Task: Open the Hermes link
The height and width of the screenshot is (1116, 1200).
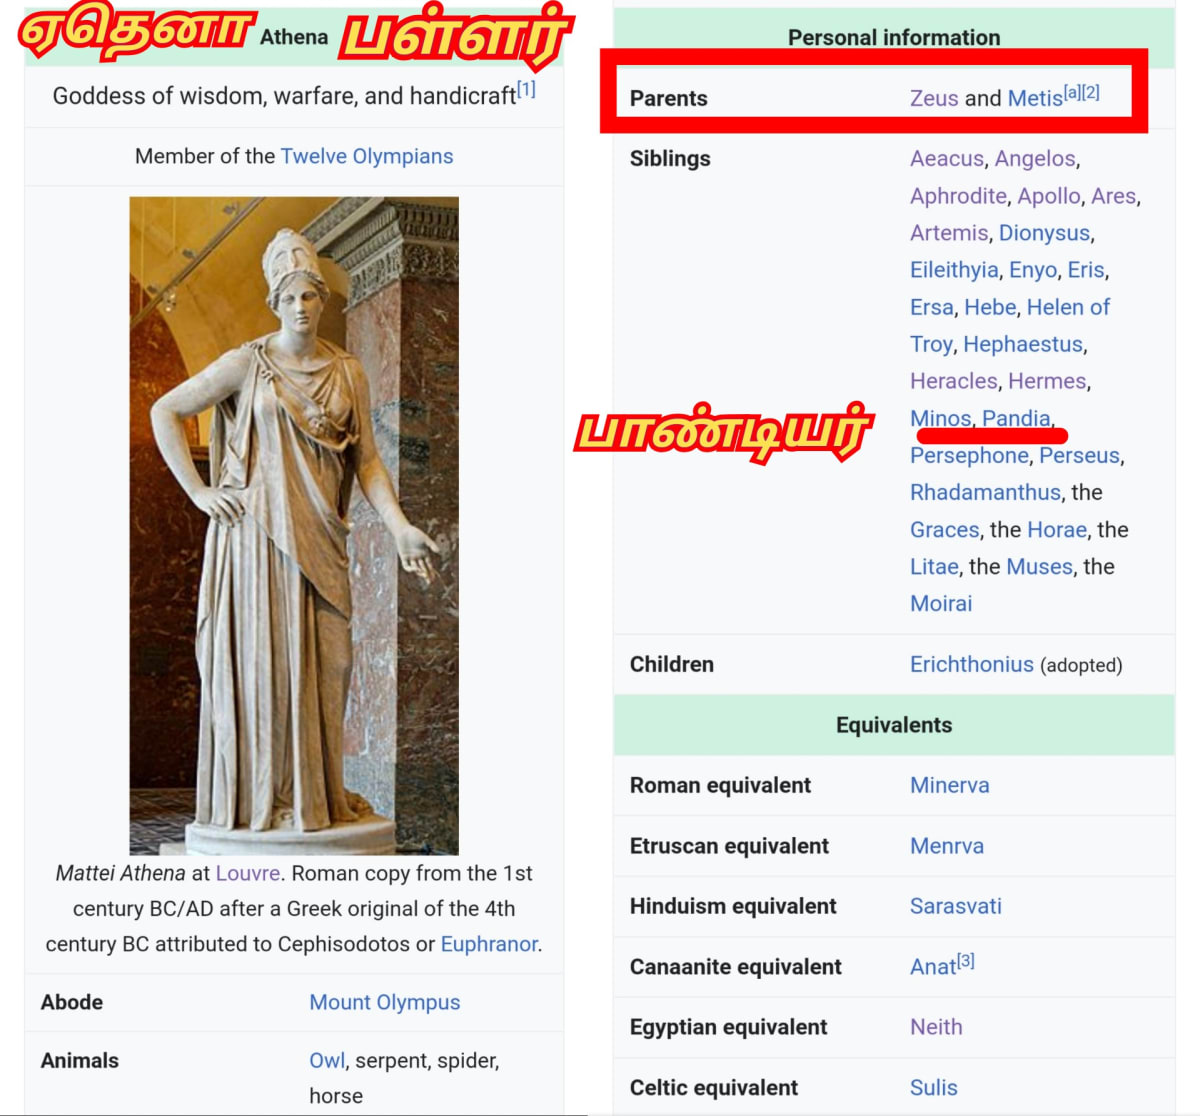Action: pos(1047,381)
